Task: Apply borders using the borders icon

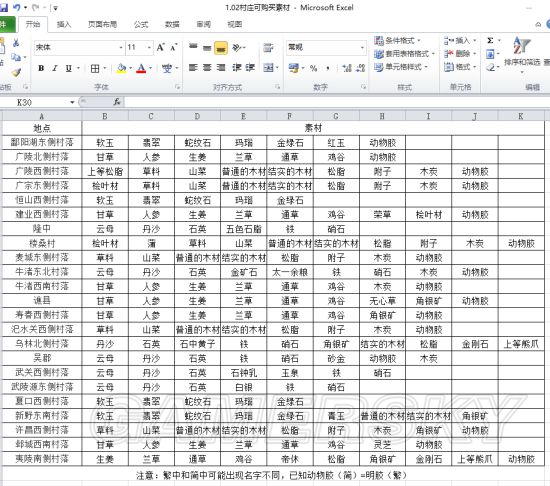Action: pyautogui.click(x=95, y=68)
